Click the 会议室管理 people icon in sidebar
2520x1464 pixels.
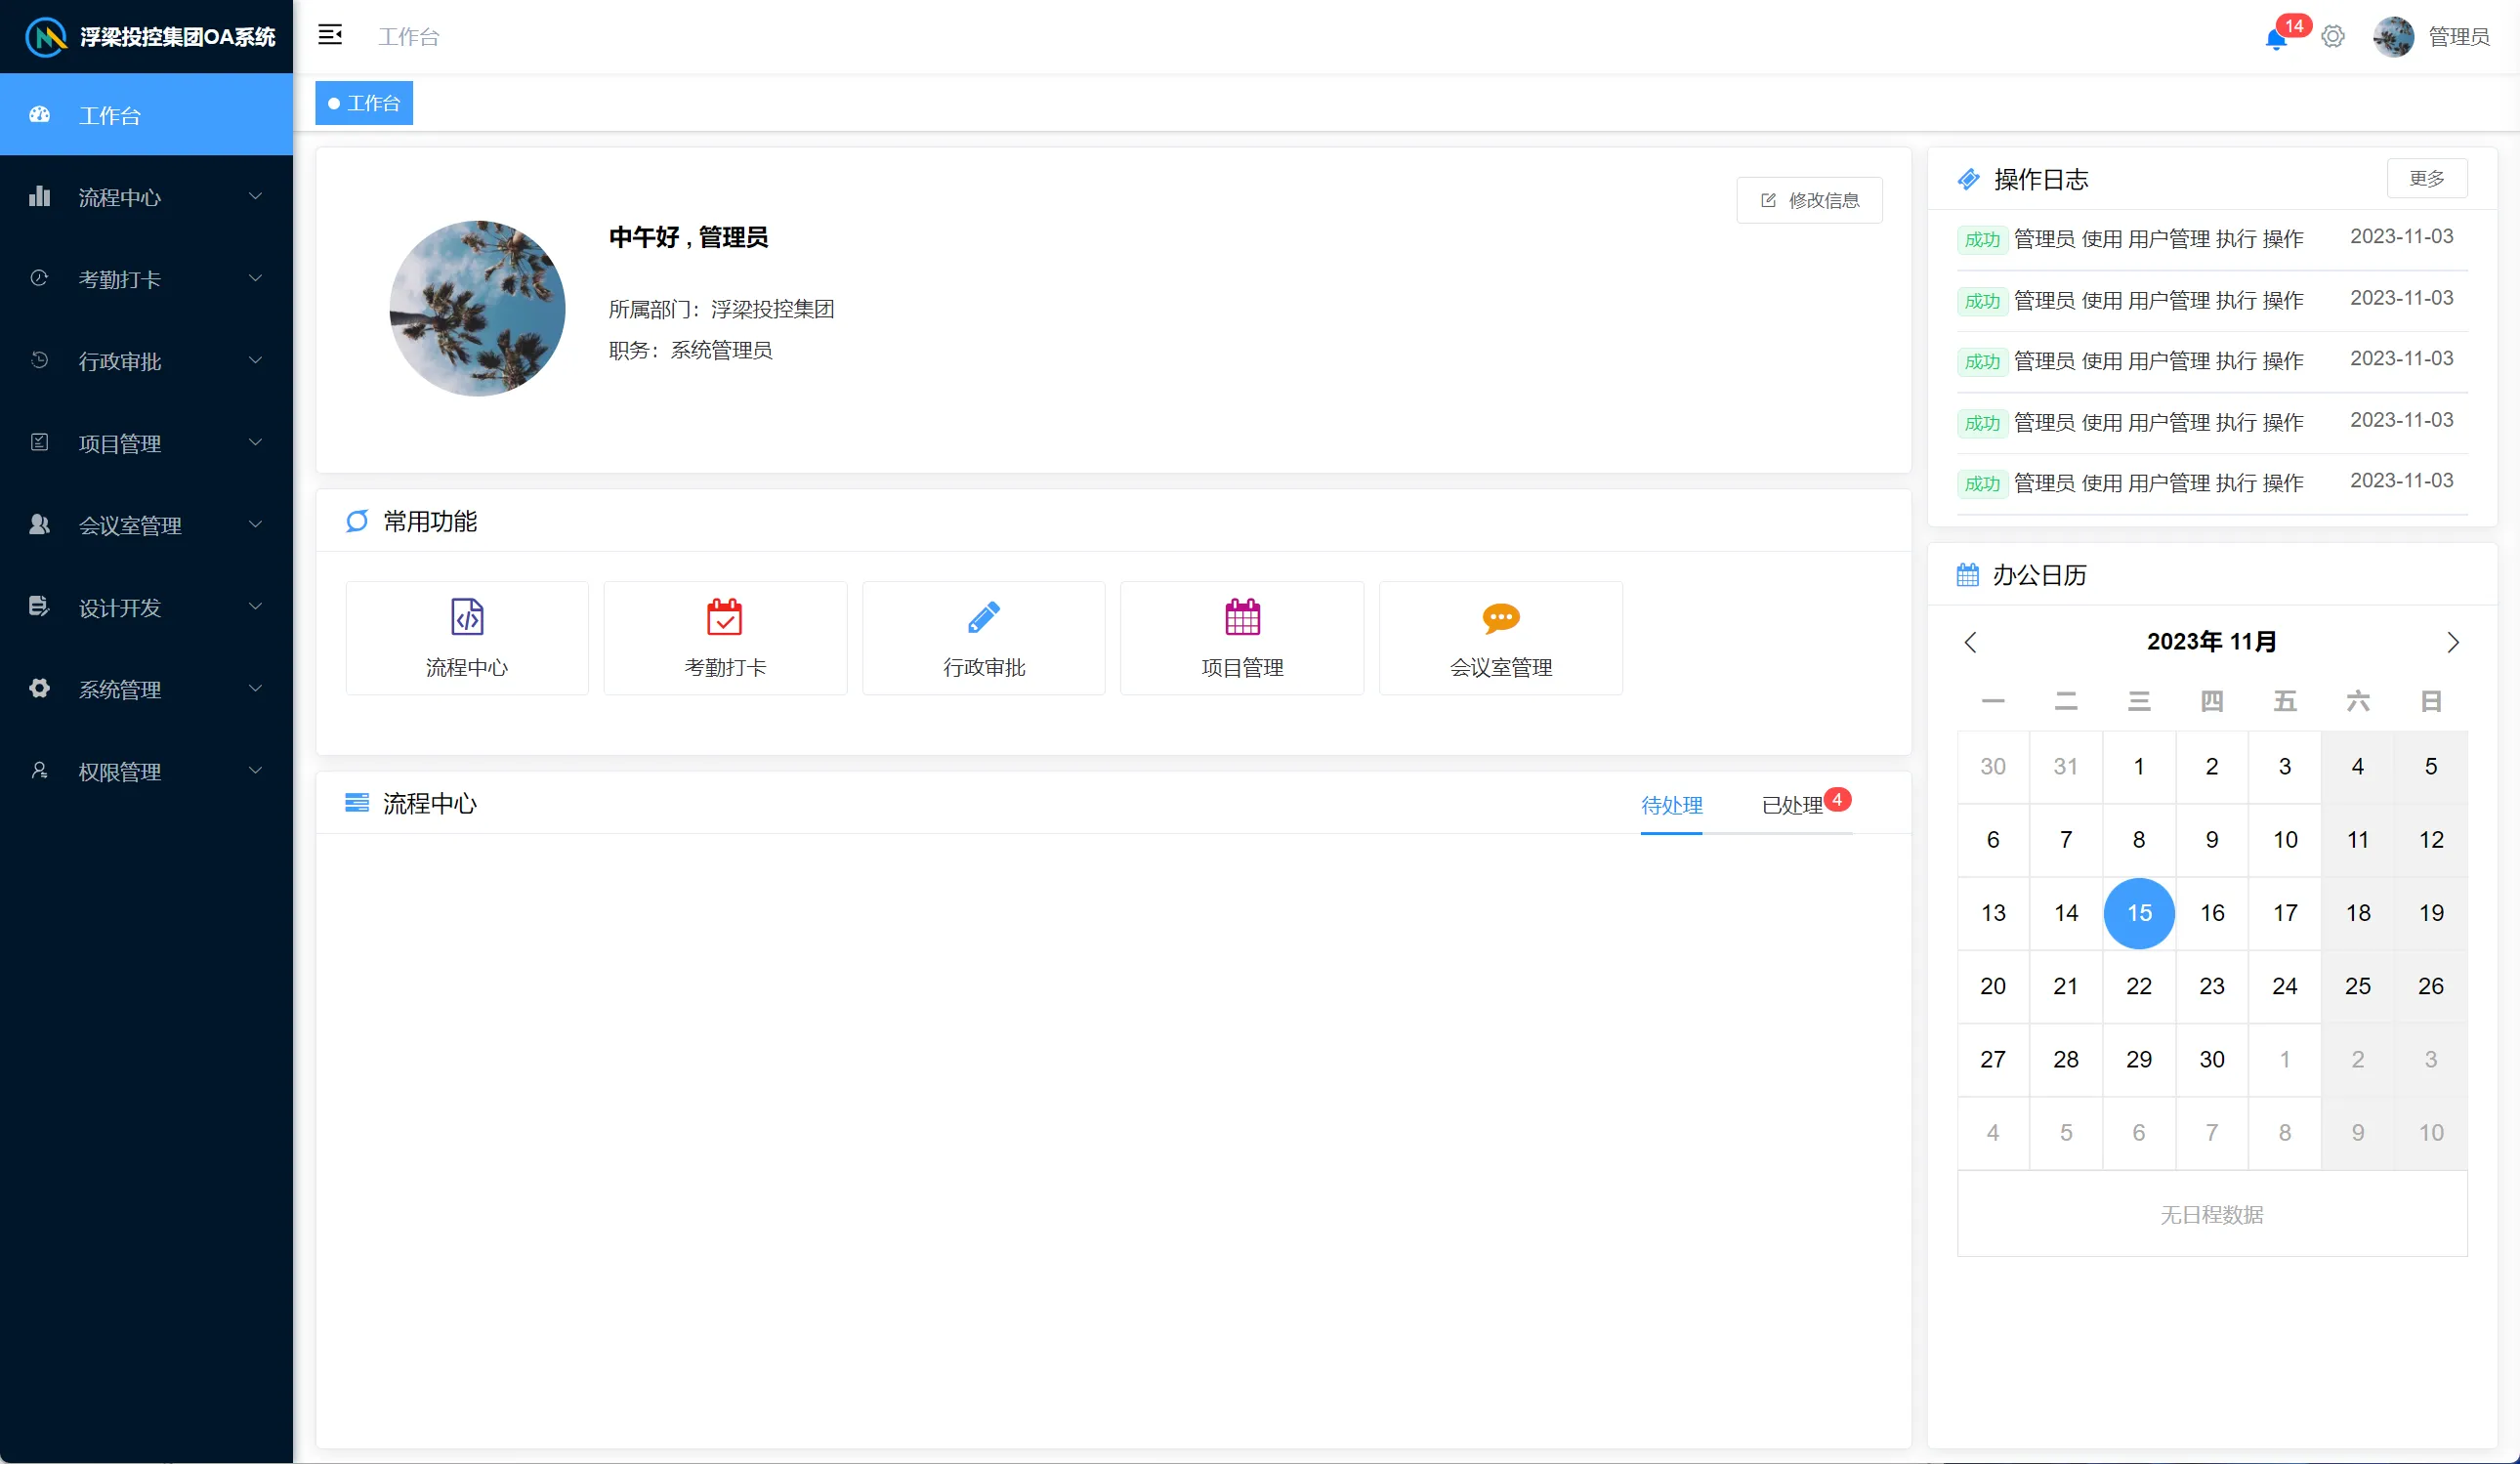pos(39,524)
